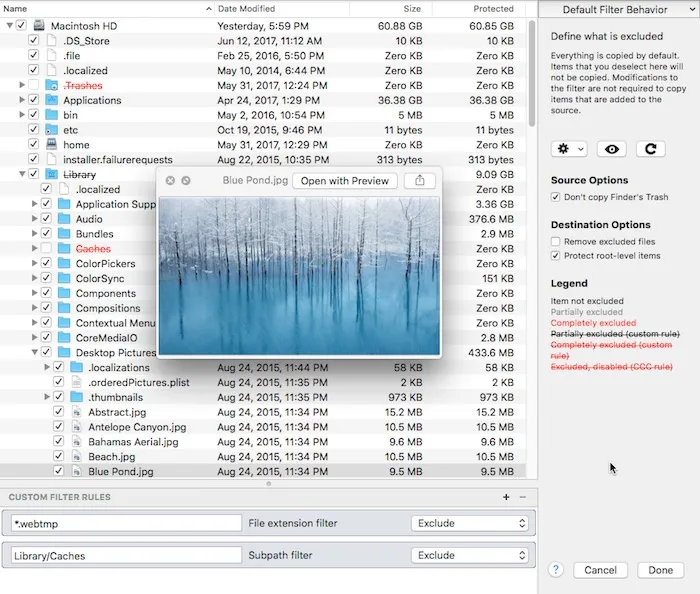Collapse the Desktop Pictures folder
The image size is (700, 594).
point(34,352)
